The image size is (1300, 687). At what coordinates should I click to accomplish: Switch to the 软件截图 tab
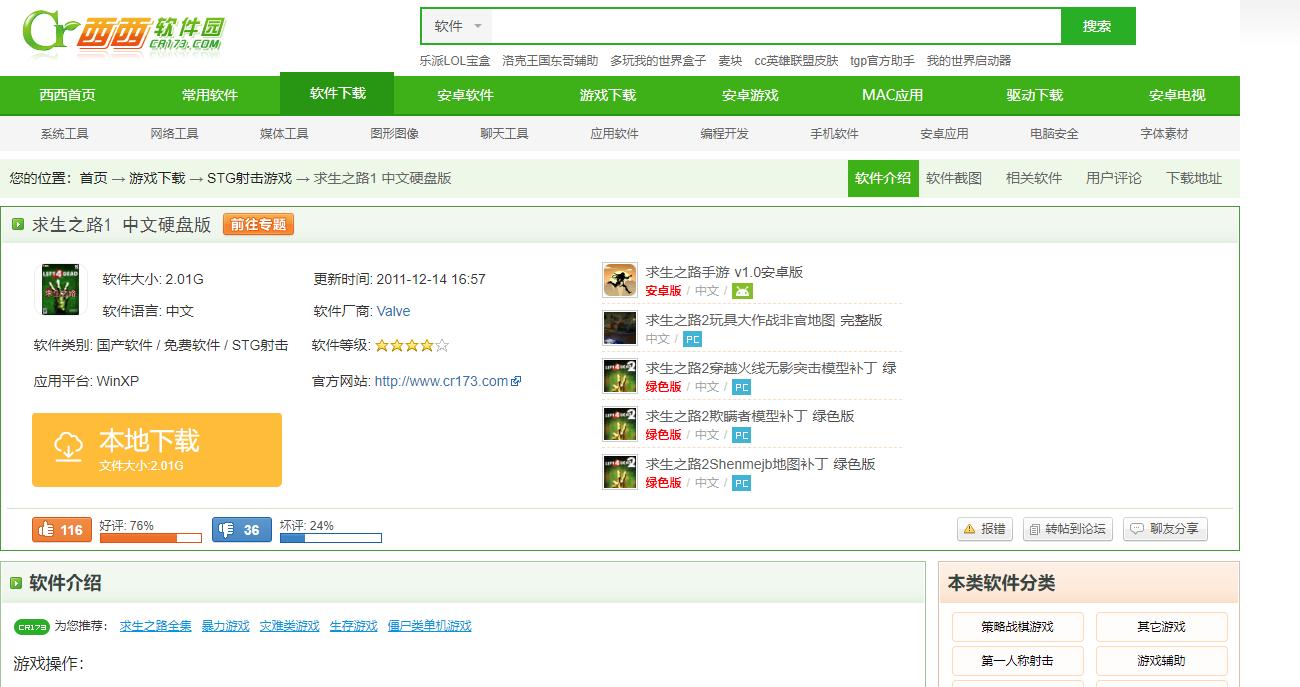coord(953,178)
